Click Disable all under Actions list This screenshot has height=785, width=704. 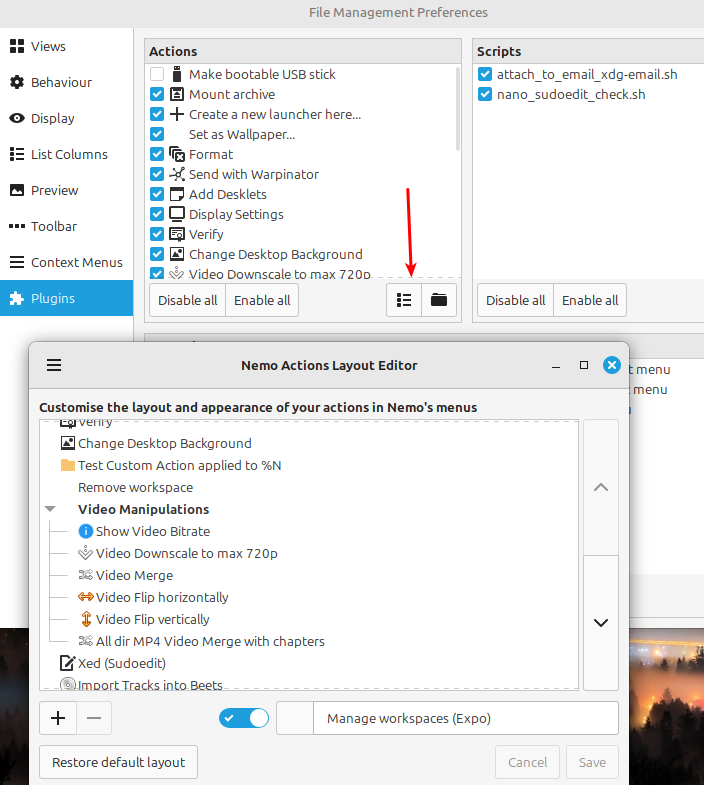(x=187, y=300)
